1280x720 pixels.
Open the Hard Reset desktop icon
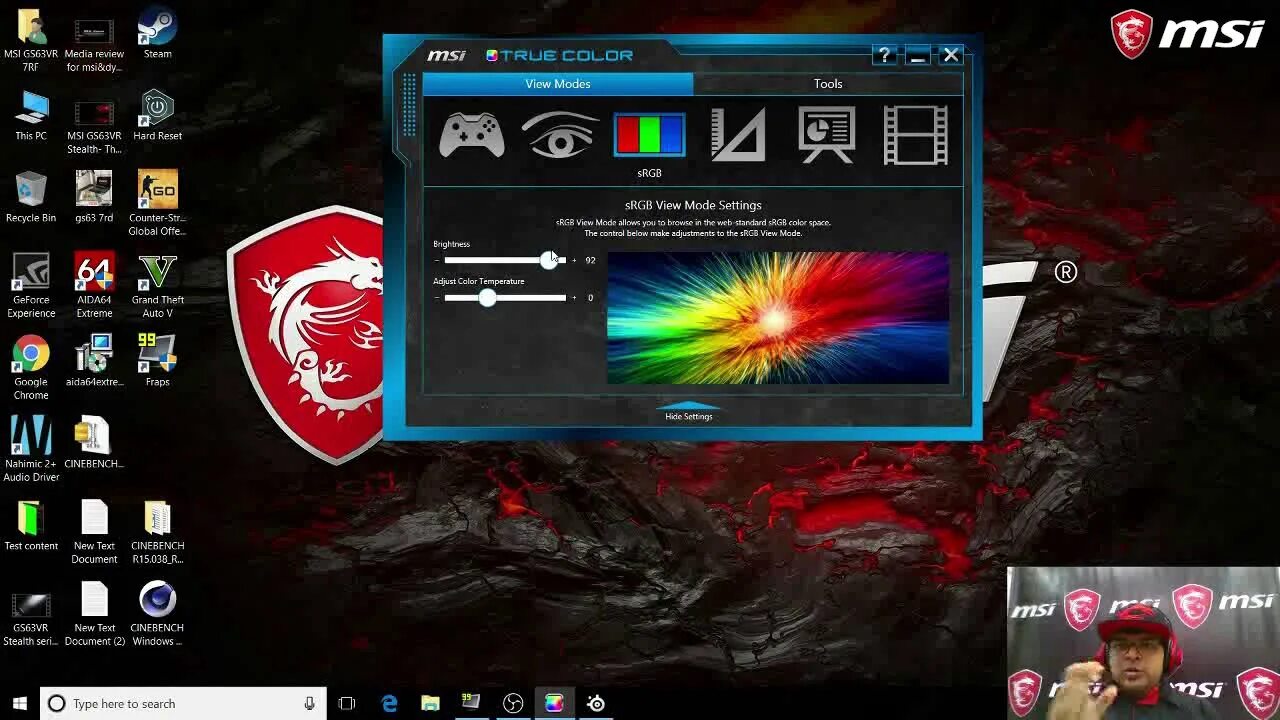point(157,116)
